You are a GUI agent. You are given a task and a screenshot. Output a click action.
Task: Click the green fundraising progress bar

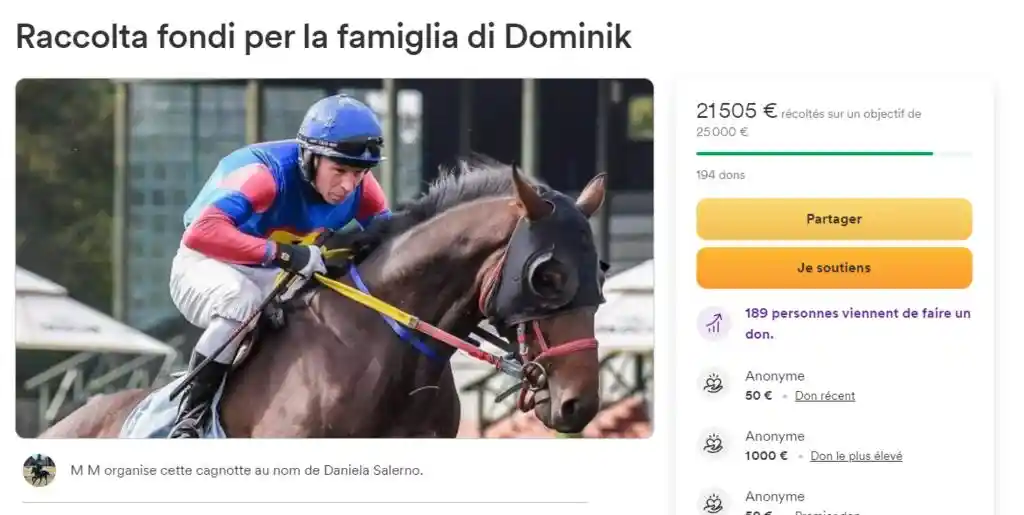(834, 153)
